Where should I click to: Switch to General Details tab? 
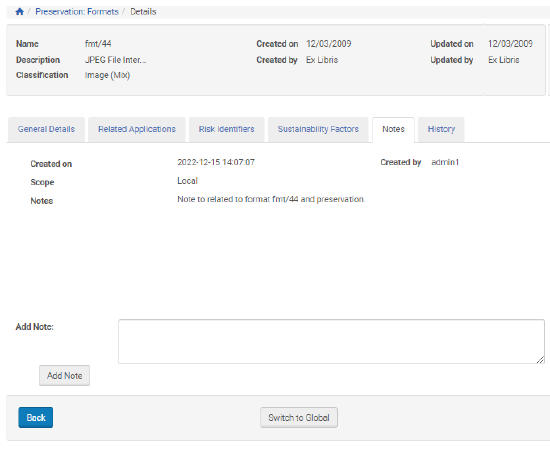coord(46,129)
